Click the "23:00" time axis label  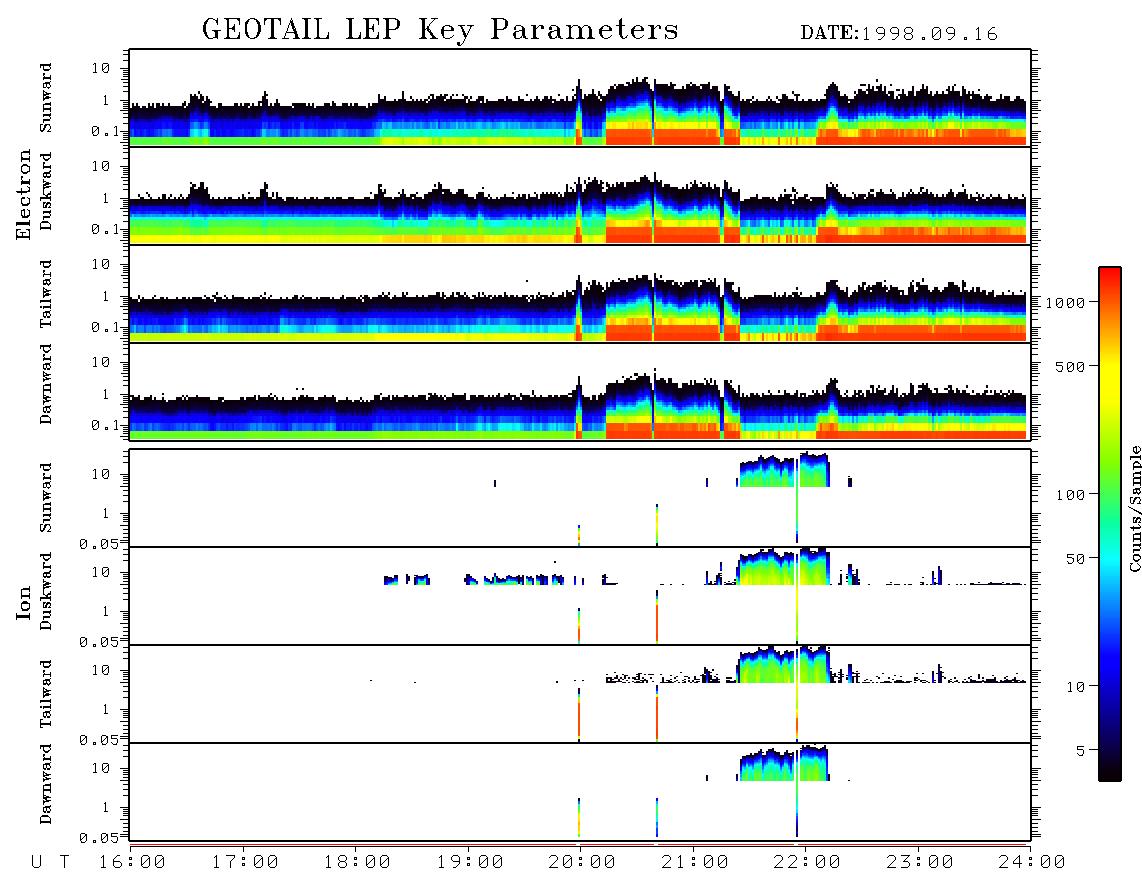point(920,862)
